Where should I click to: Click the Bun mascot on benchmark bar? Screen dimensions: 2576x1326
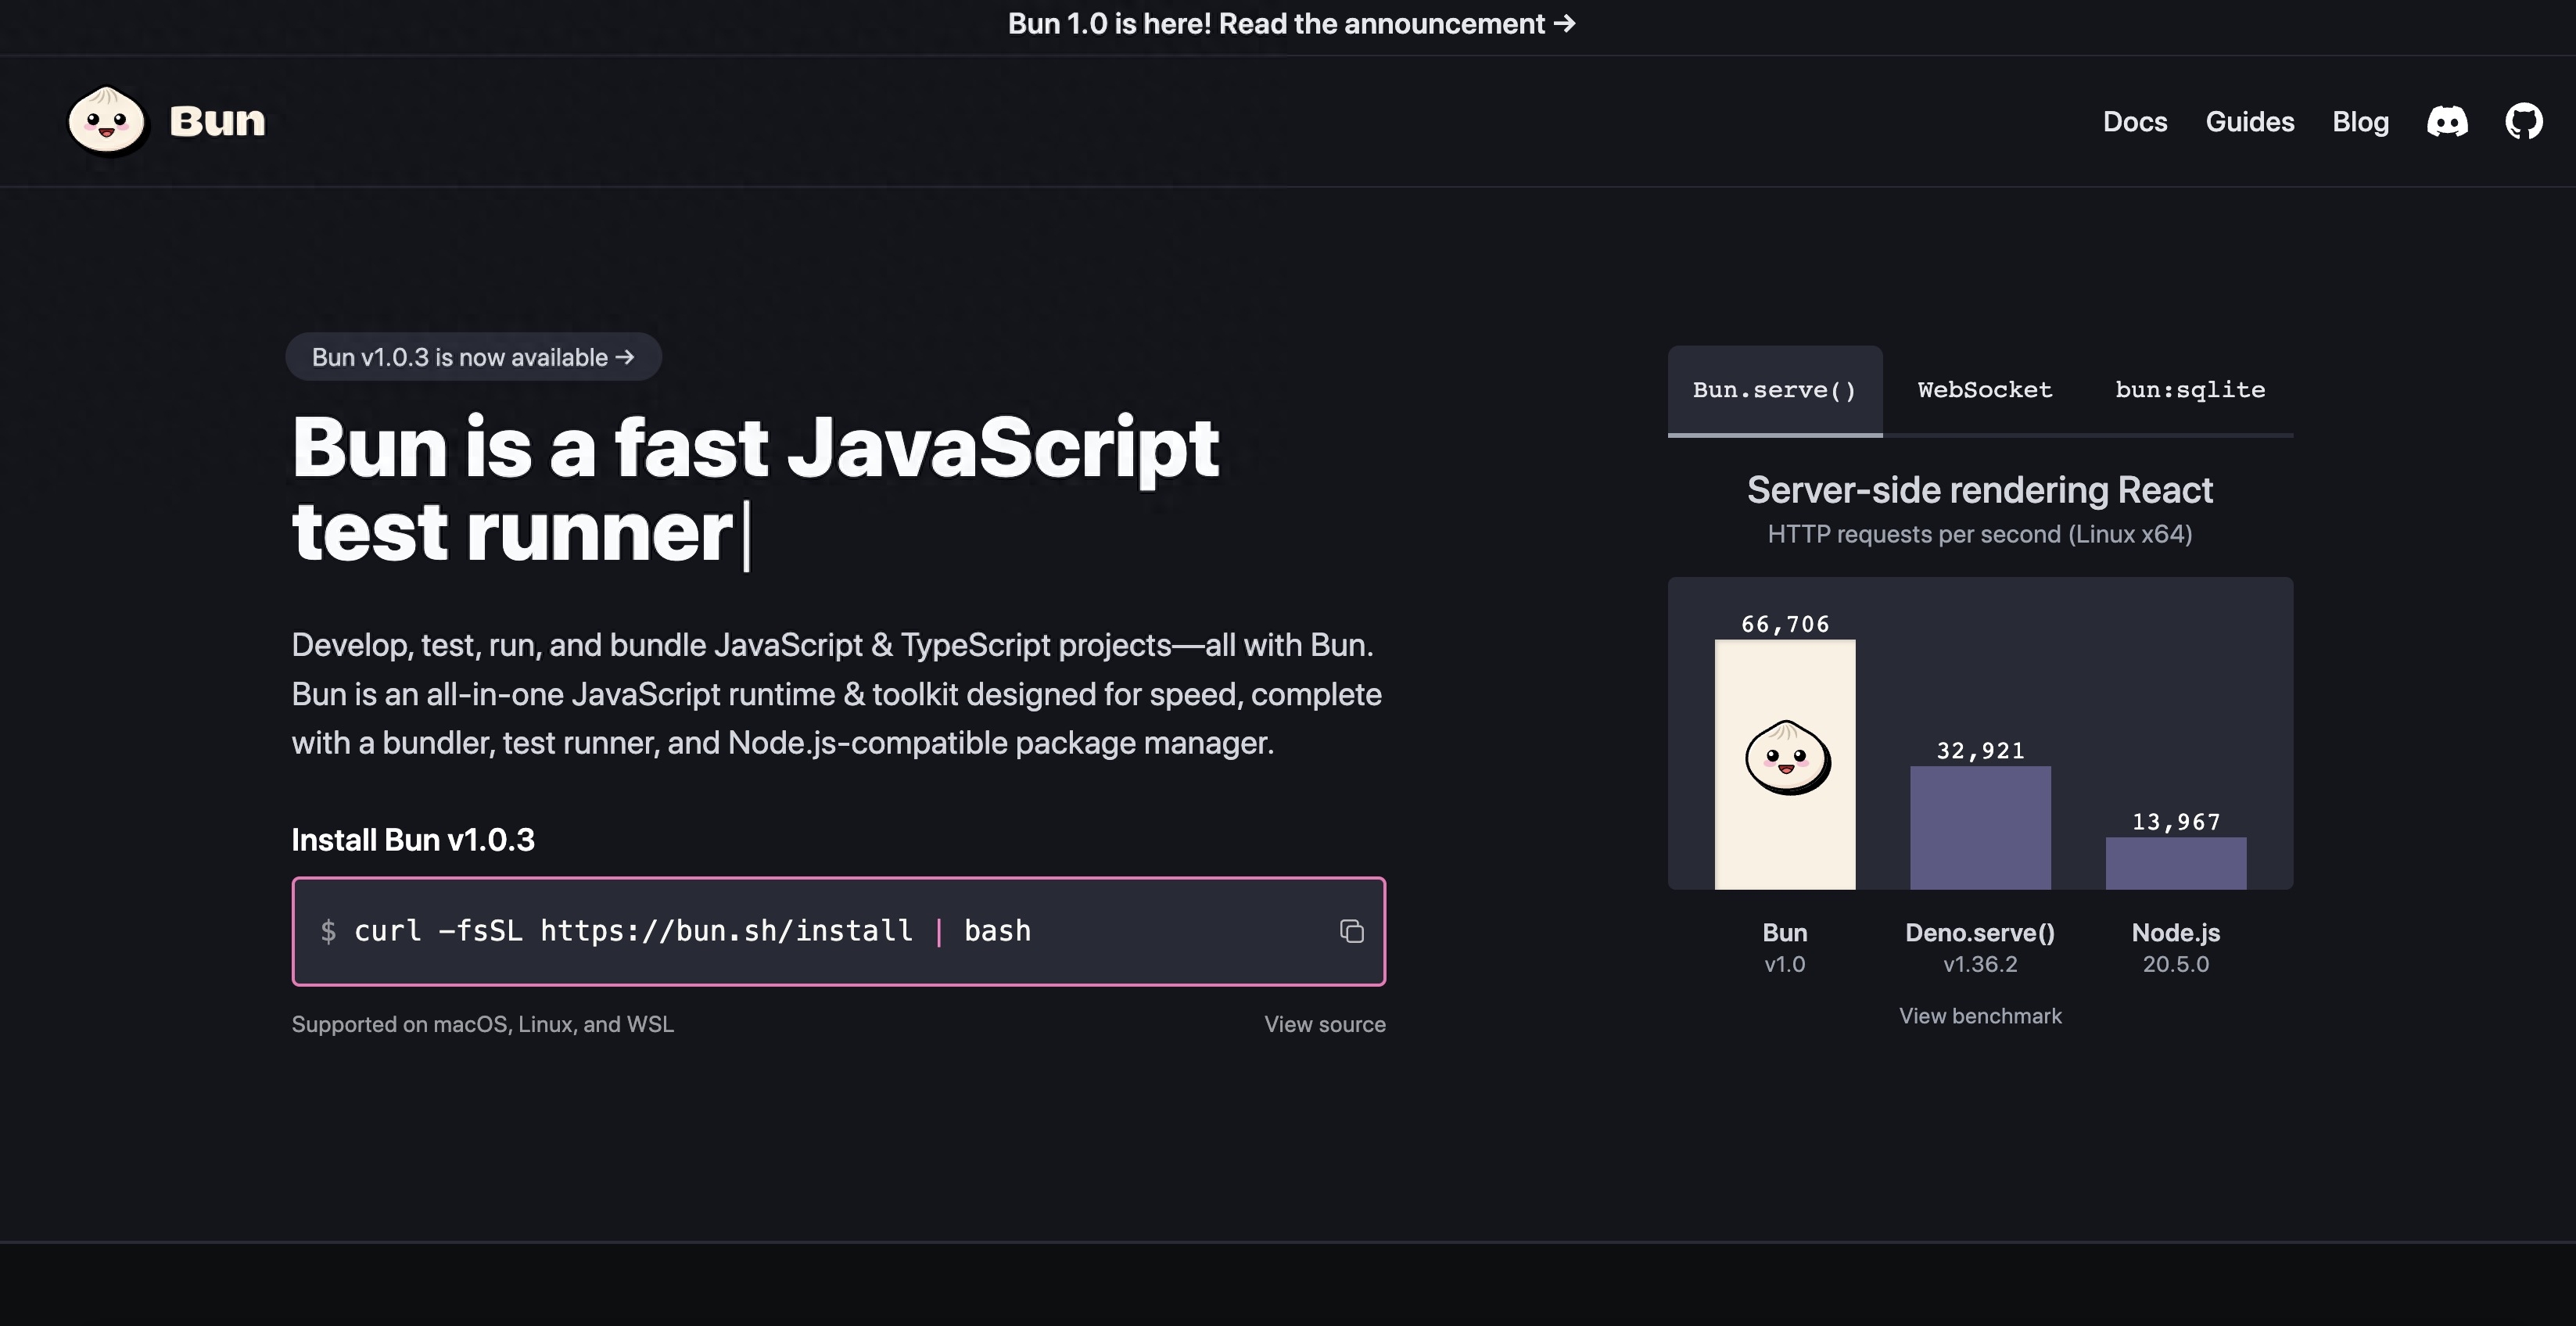(1787, 757)
